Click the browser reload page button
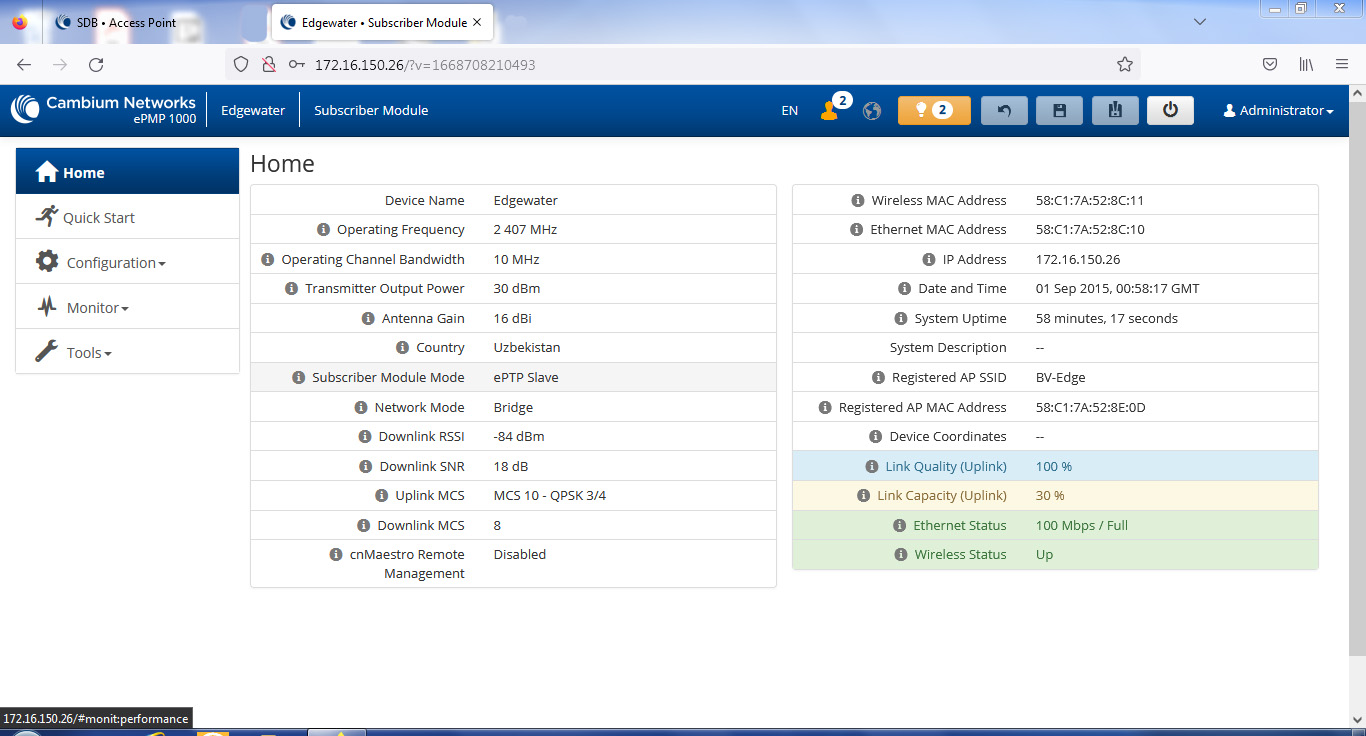This screenshot has height=736, width=1366. click(96, 64)
